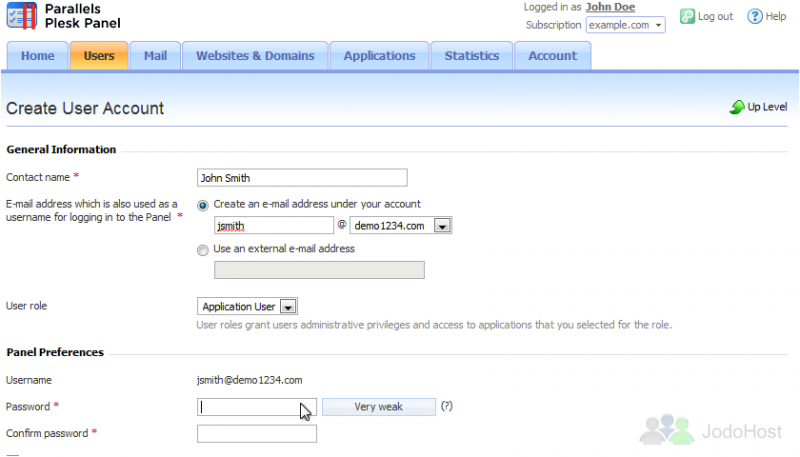Screen dimensions: 800x457
Task: Click the Log out link text
Action: coord(715,16)
